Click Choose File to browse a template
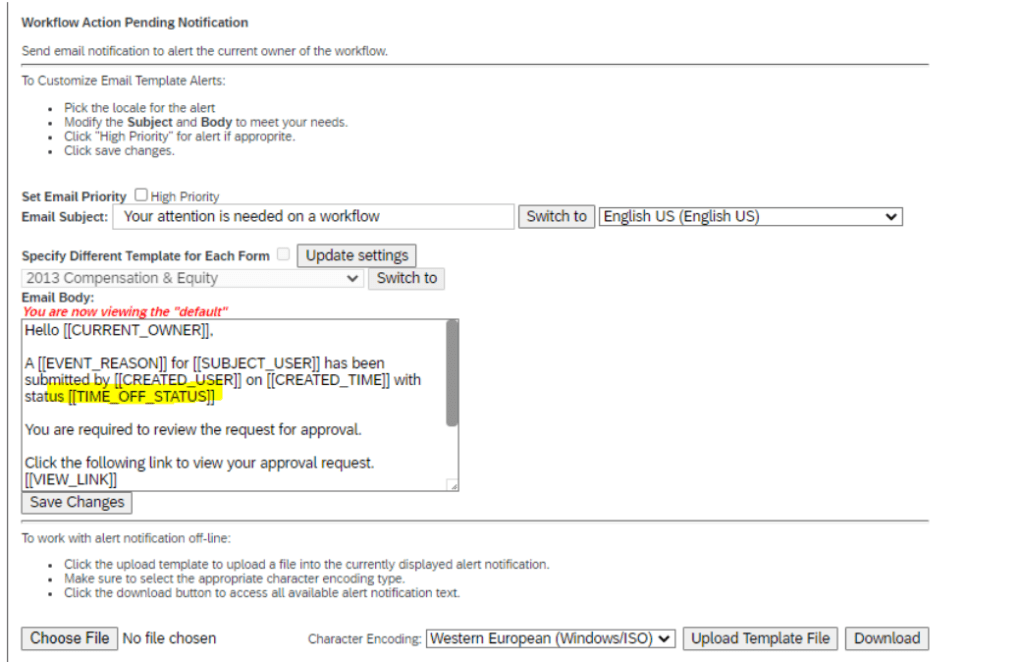This screenshot has height=662, width=1022. 69,638
